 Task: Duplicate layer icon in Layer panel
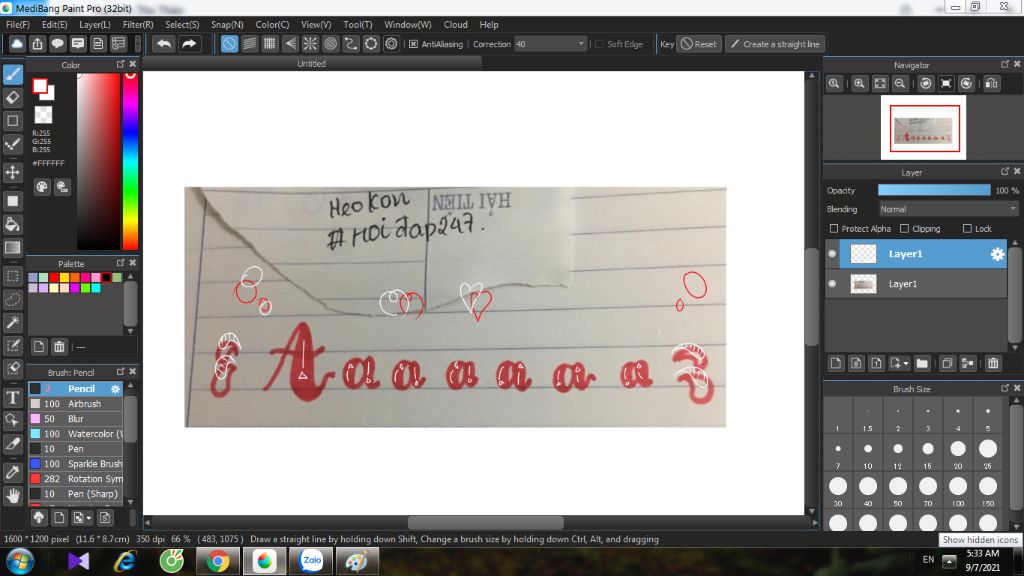(947, 363)
